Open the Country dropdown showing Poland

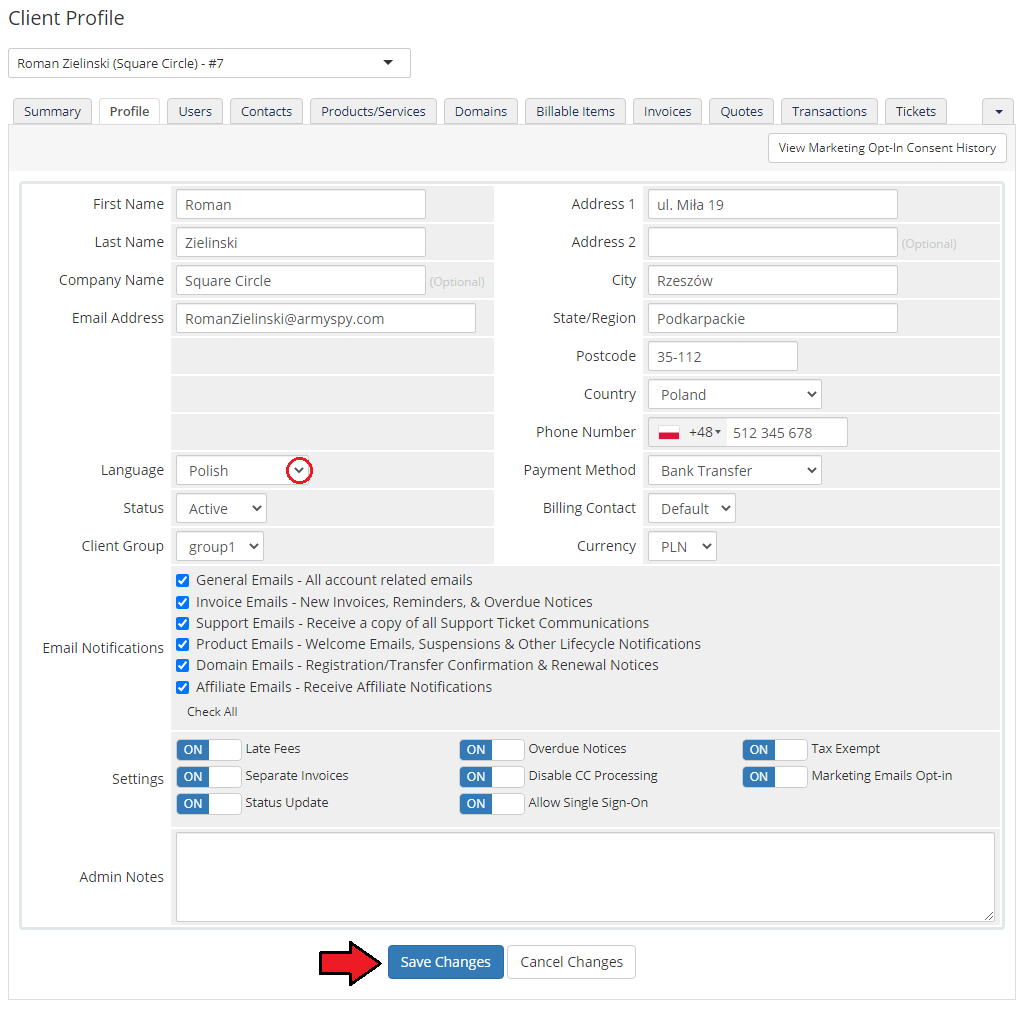[735, 394]
